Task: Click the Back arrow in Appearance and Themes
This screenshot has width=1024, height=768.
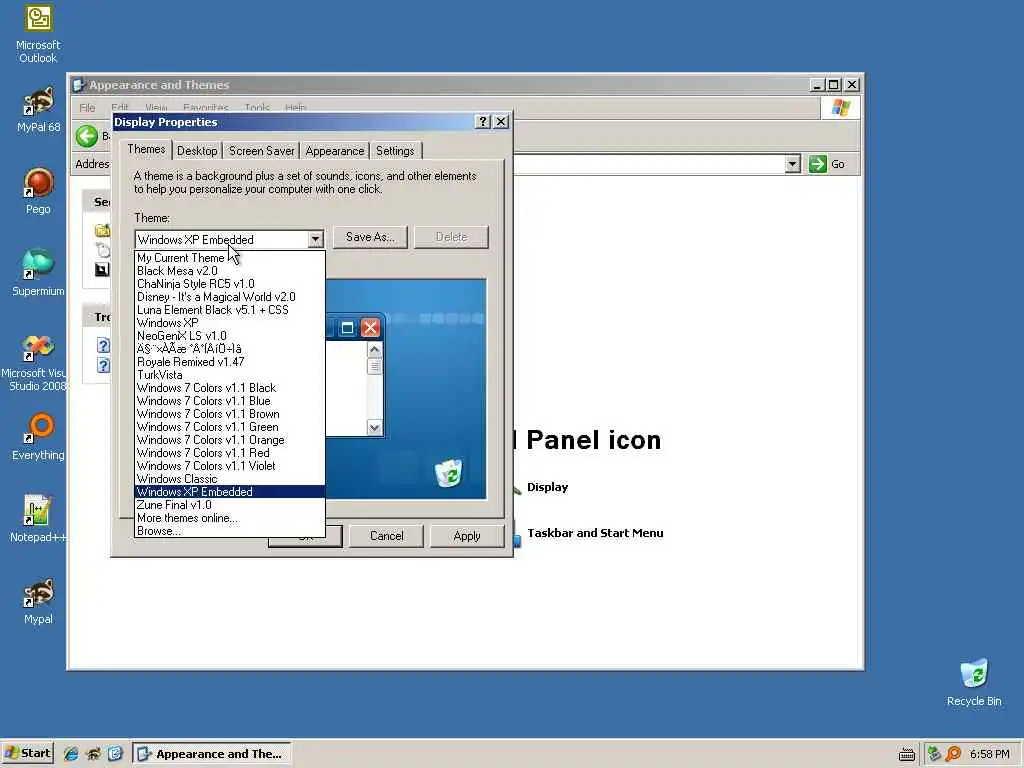Action: [x=86, y=136]
